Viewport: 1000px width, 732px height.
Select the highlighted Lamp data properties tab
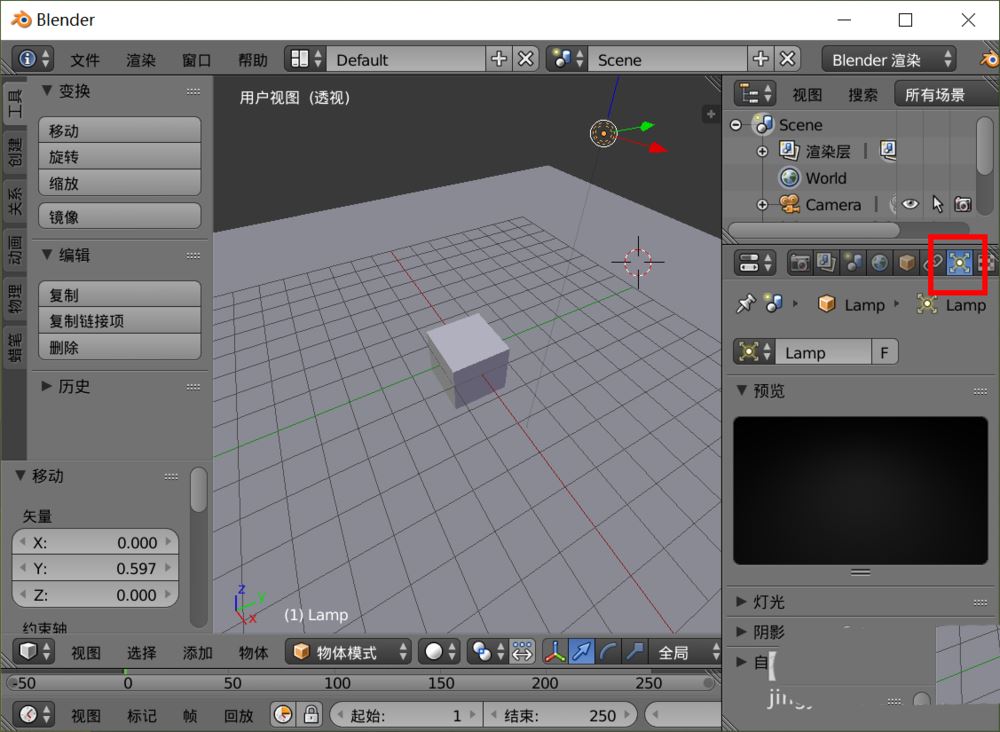click(960, 262)
